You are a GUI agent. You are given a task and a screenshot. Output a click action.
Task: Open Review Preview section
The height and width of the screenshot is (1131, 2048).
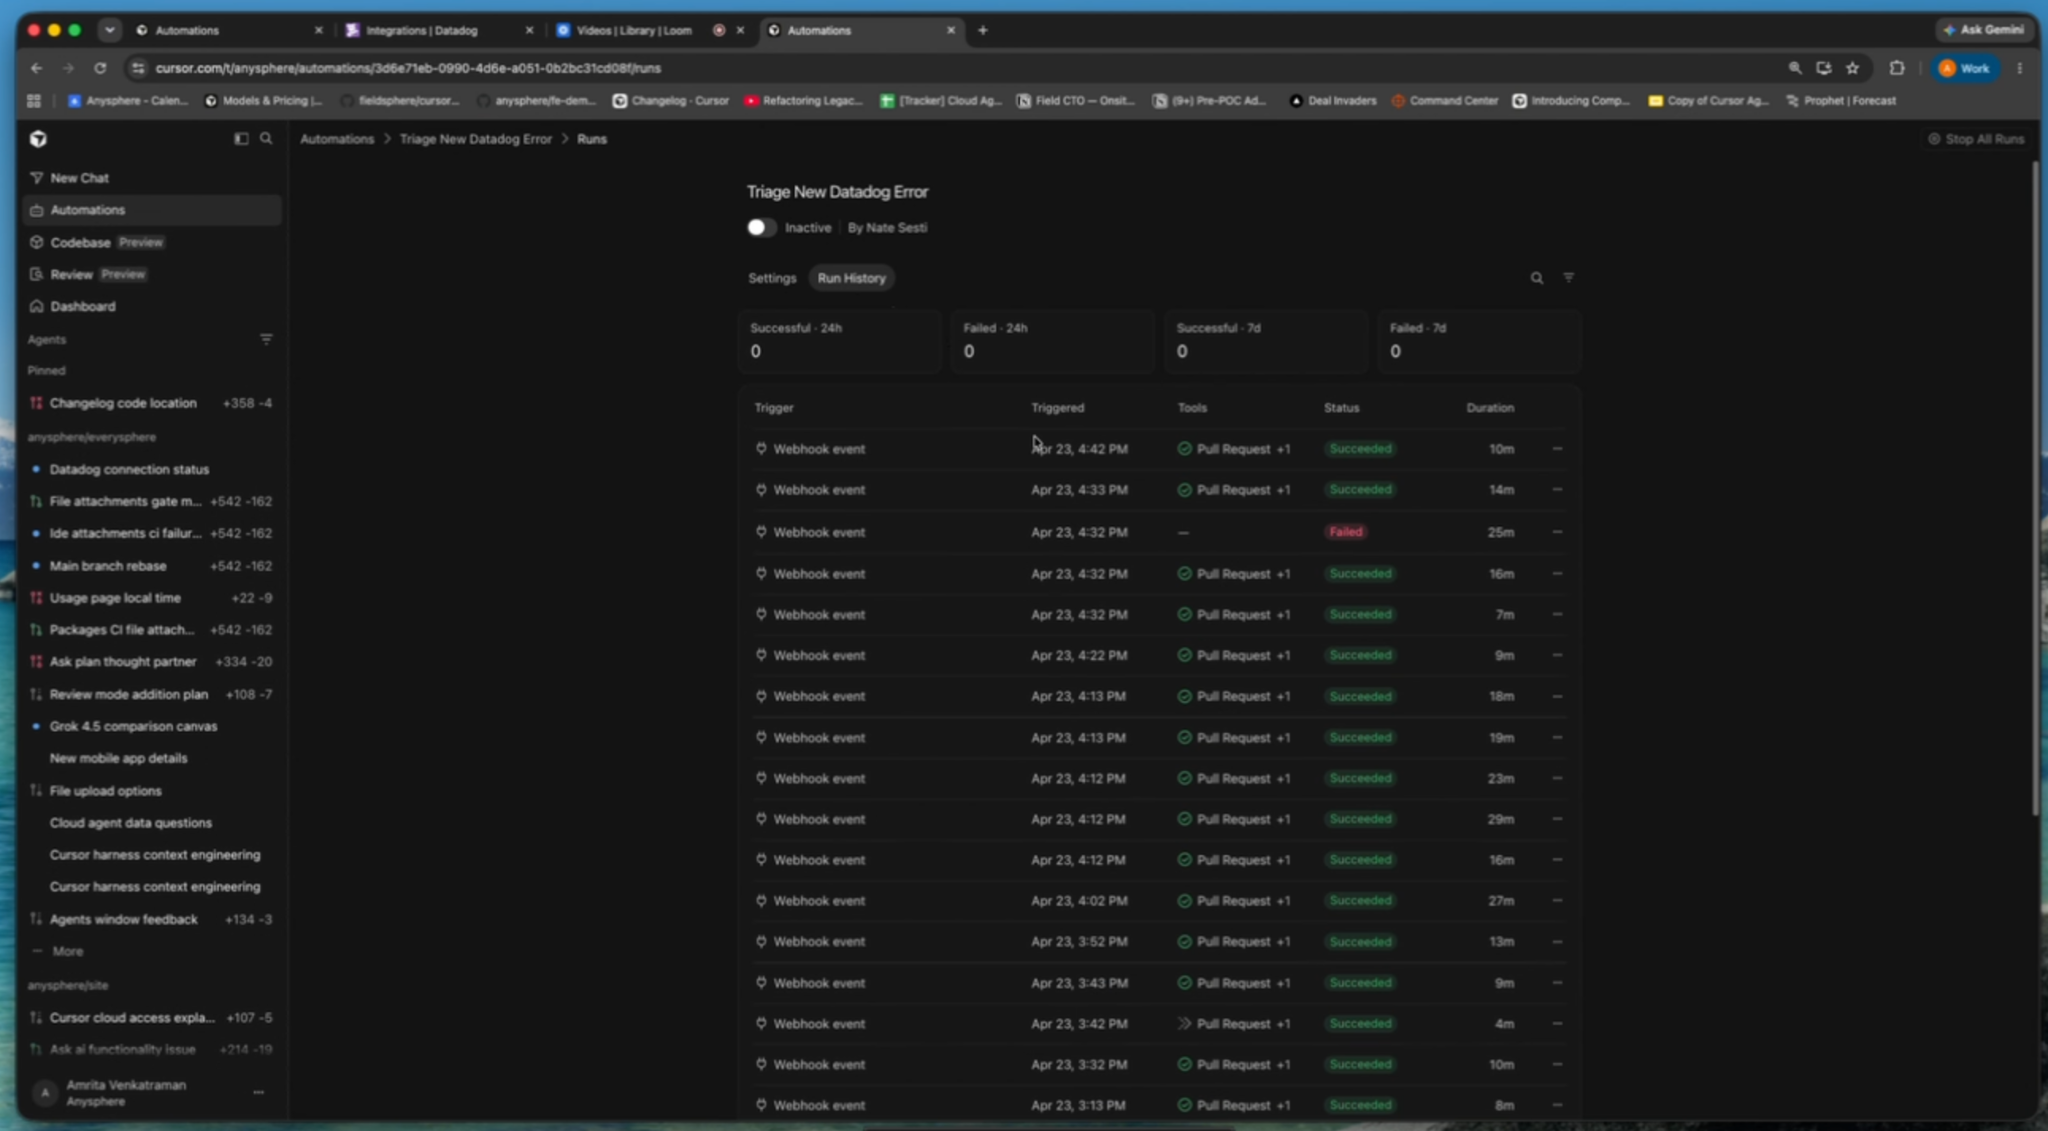(152, 274)
